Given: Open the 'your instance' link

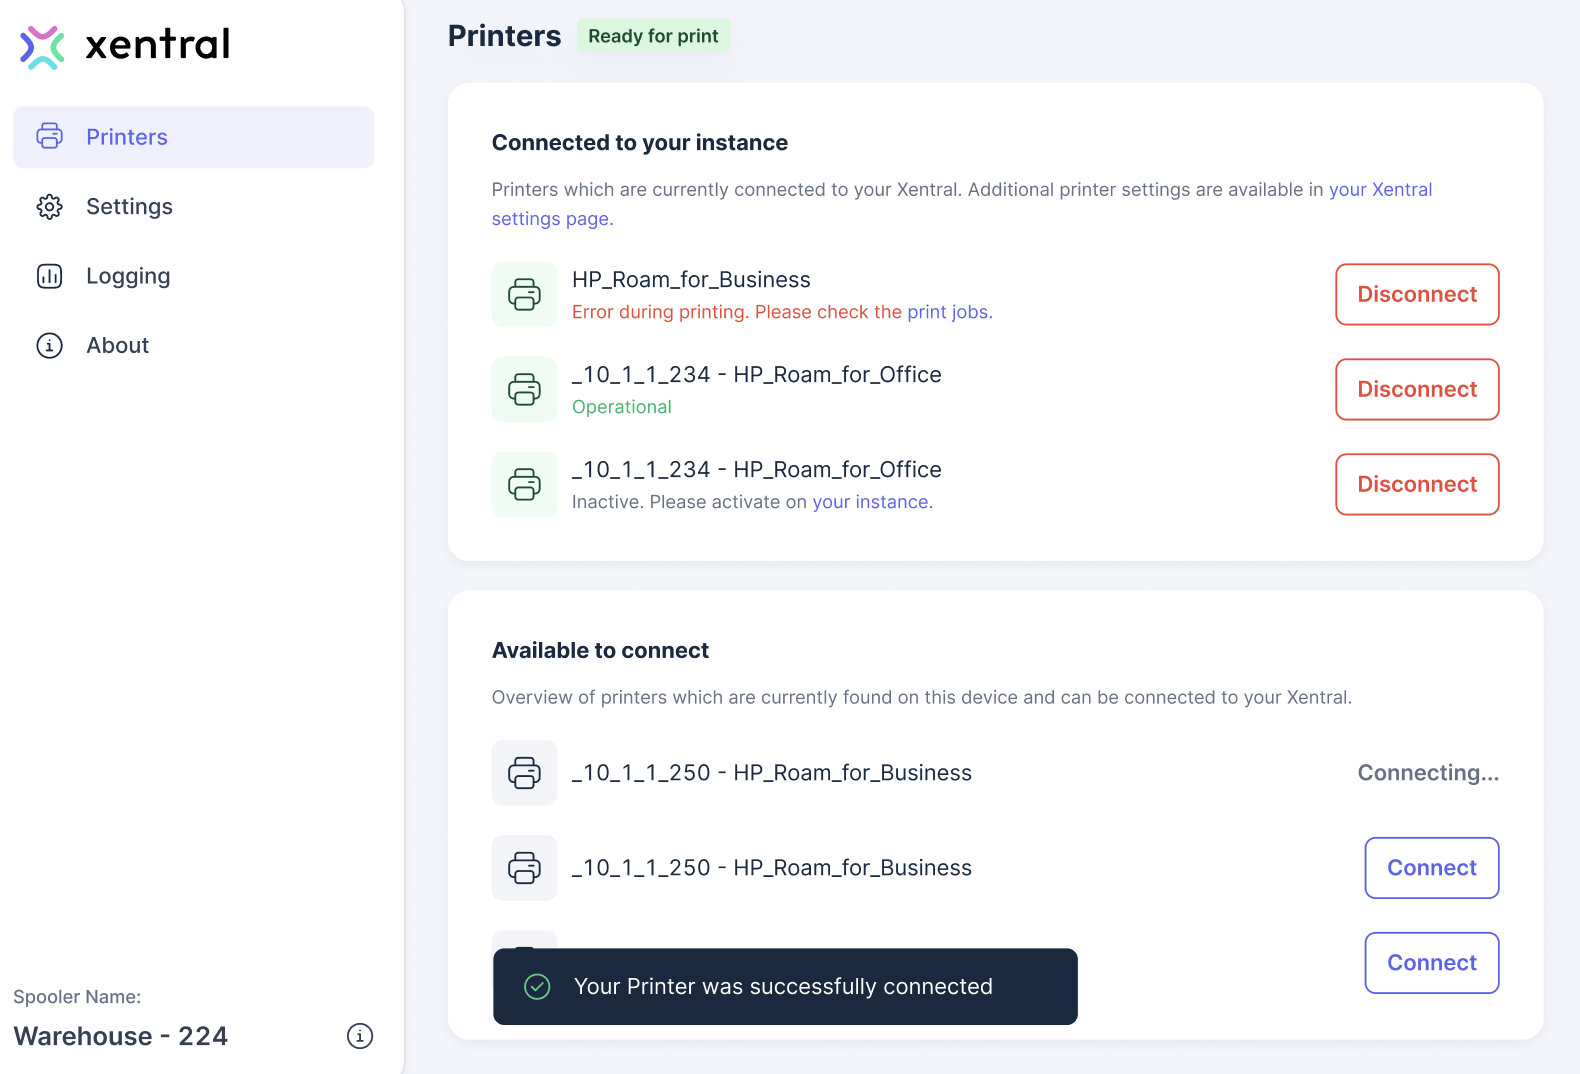Looking at the screenshot, I should [871, 502].
